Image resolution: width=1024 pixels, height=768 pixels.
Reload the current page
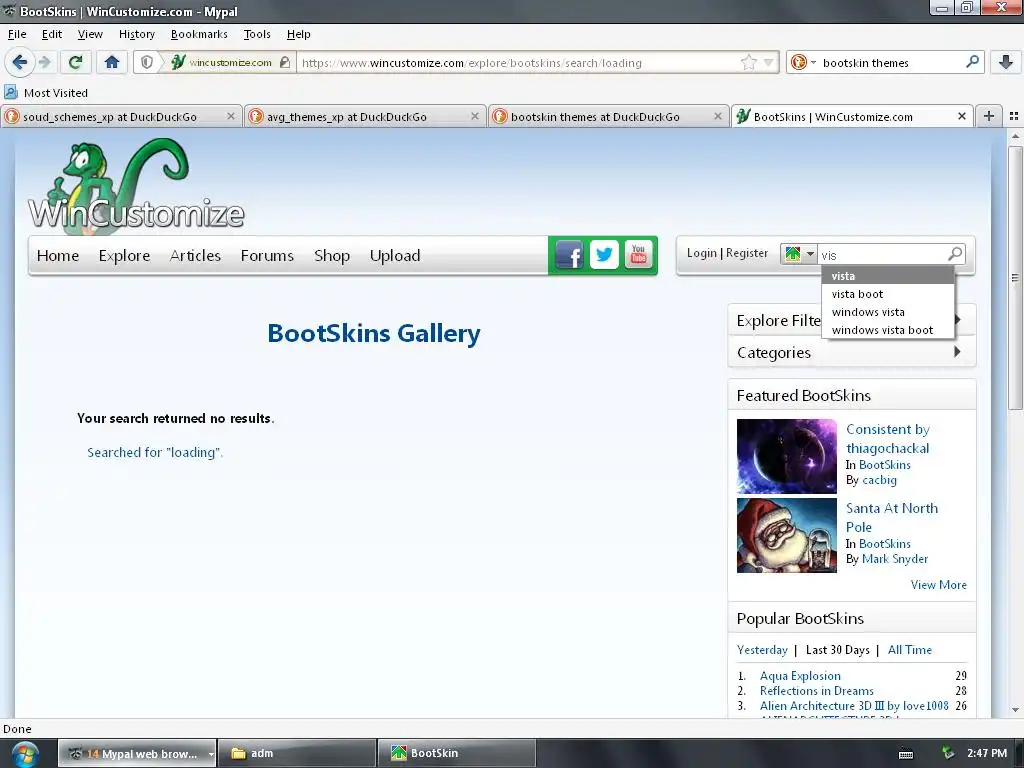tap(76, 63)
